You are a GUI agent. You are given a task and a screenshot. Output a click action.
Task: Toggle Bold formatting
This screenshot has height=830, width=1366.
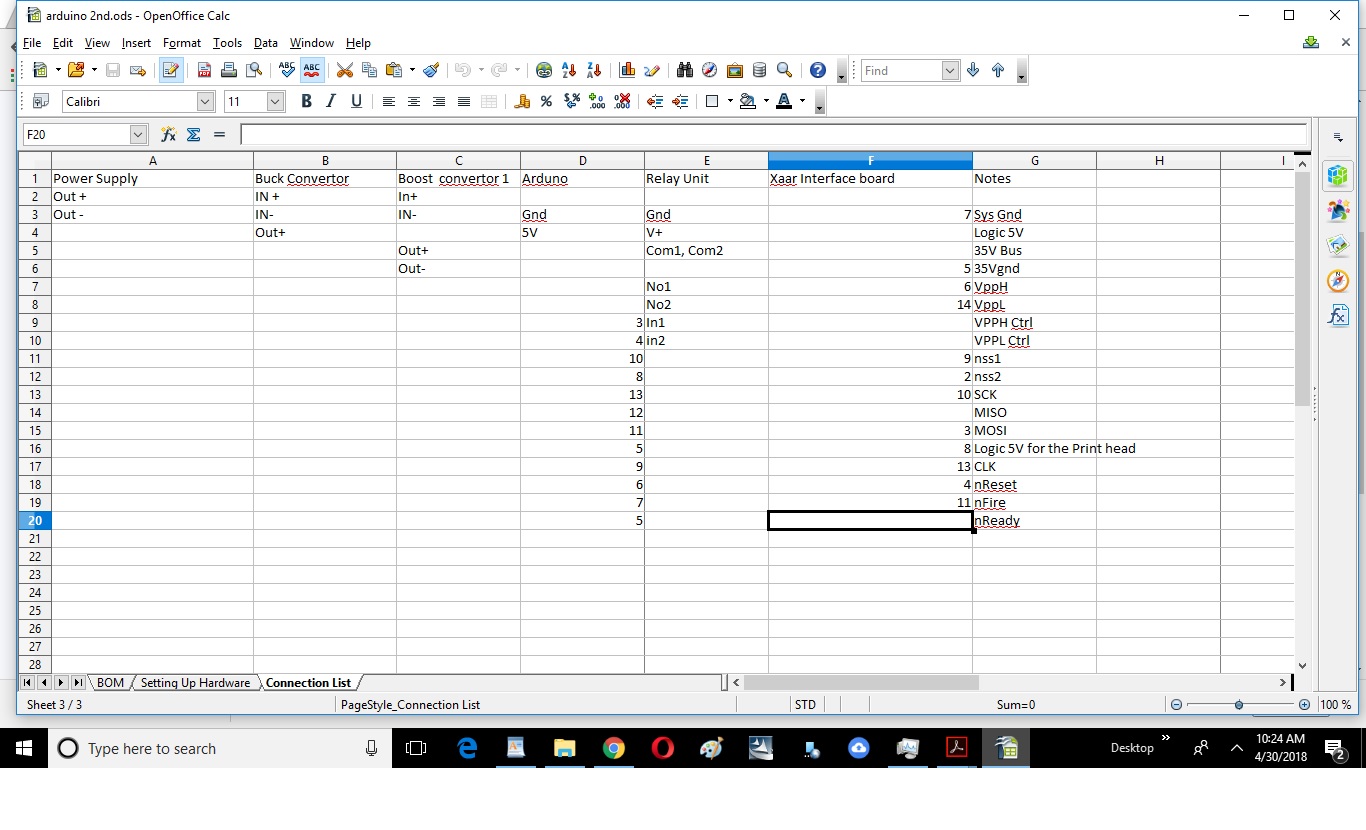pos(306,101)
